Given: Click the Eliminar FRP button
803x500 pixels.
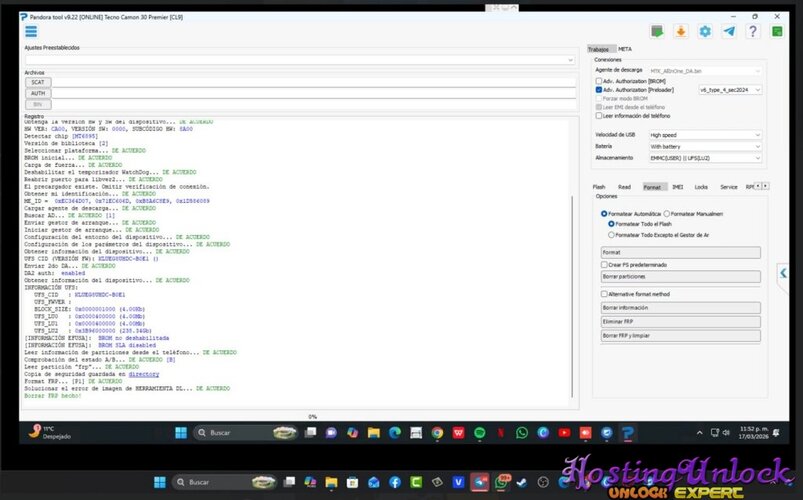Looking at the screenshot, I should click(680, 321).
